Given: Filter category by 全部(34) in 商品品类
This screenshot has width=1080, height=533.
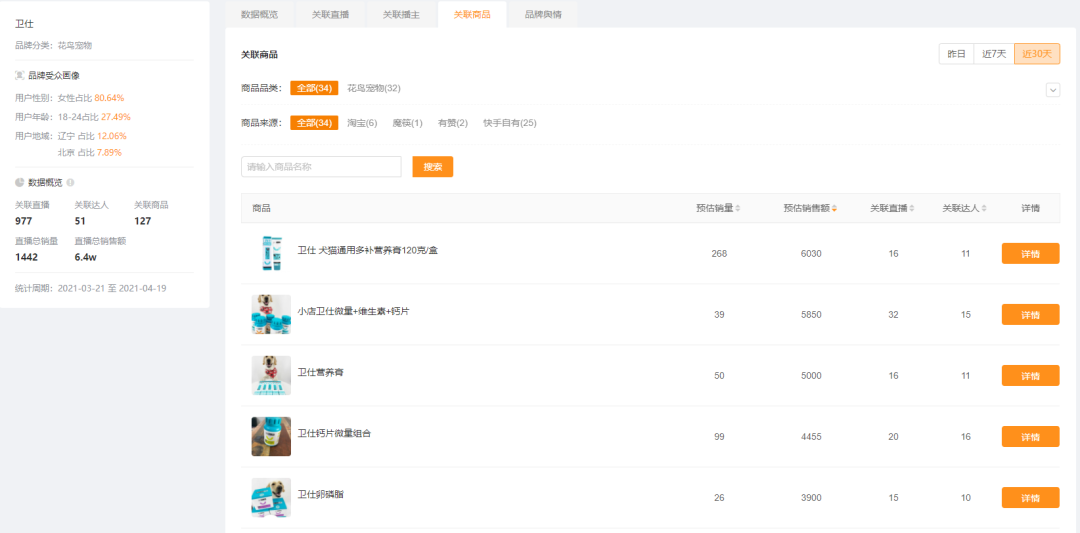Looking at the screenshot, I should [x=314, y=88].
